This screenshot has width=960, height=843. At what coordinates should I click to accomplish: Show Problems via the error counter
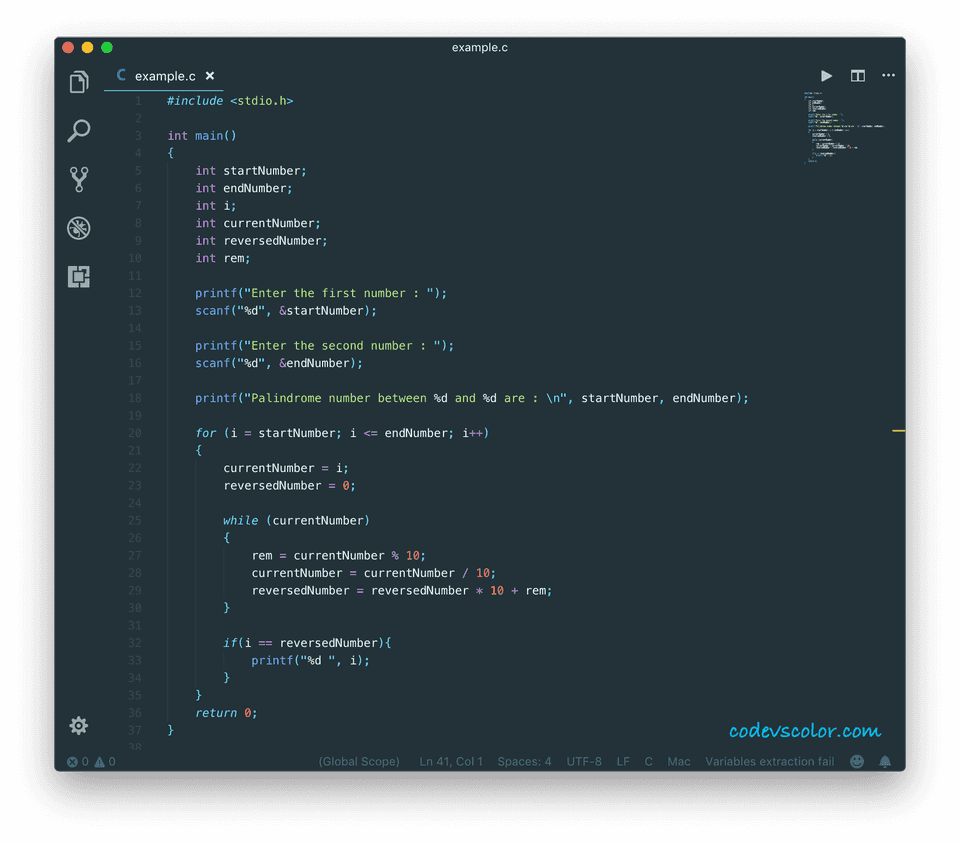pos(85,761)
